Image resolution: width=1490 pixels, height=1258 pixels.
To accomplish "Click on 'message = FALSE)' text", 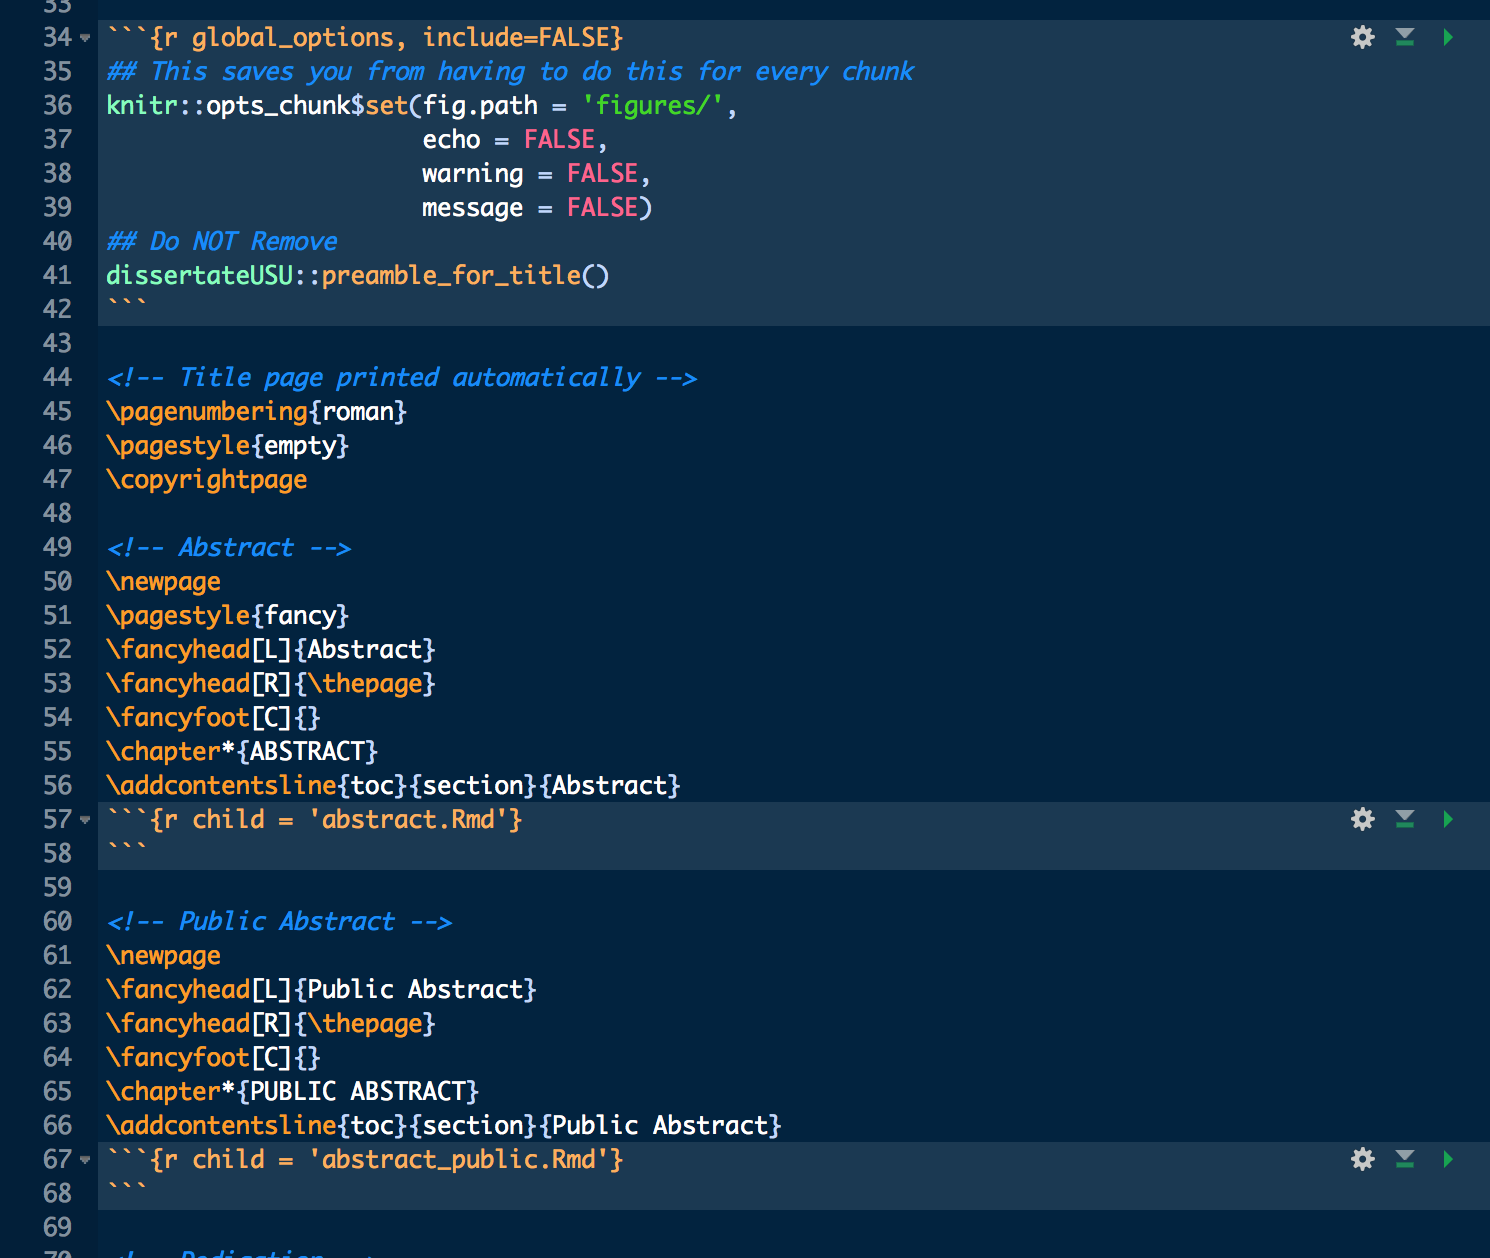I will pos(536,208).
